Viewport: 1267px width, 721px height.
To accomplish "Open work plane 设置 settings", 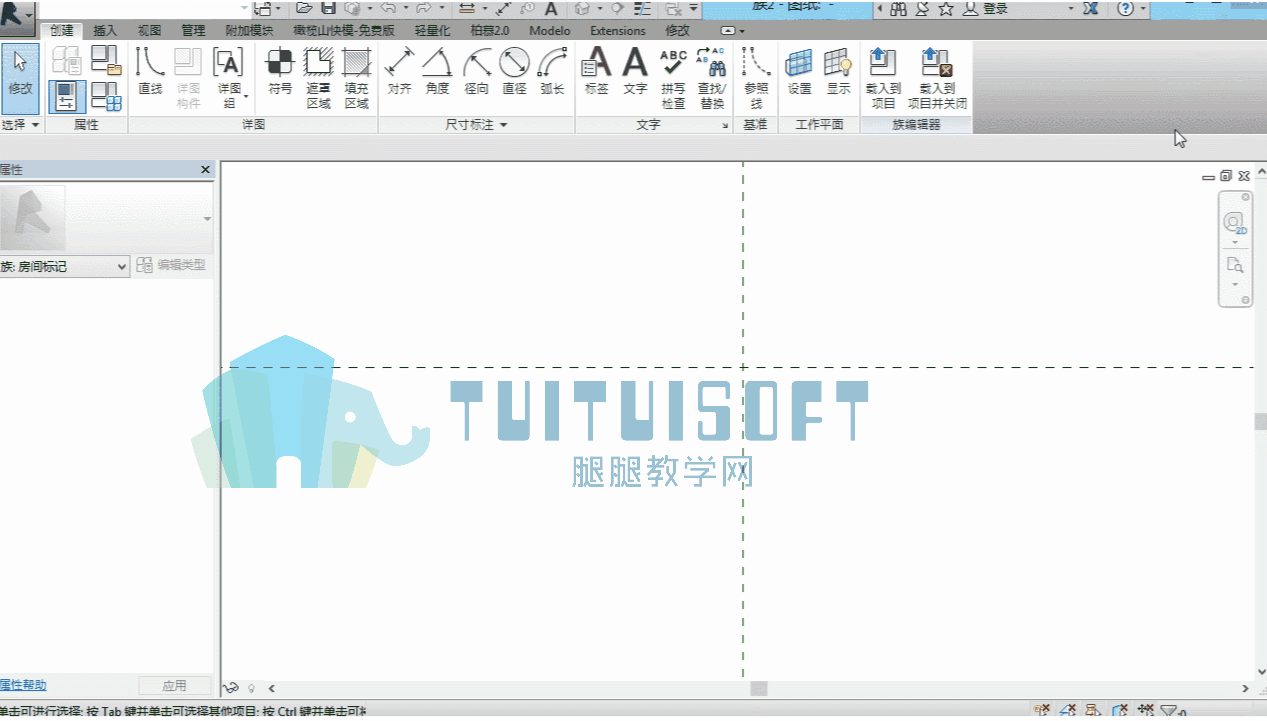I will click(x=799, y=72).
